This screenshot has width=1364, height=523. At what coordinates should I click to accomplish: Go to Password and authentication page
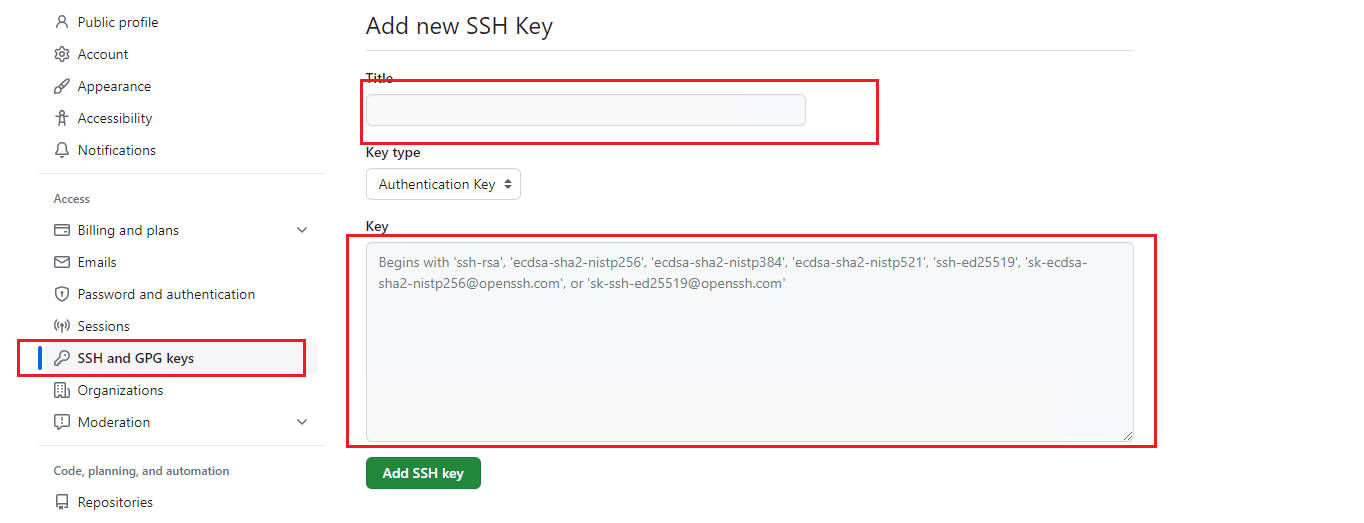click(166, 294)
